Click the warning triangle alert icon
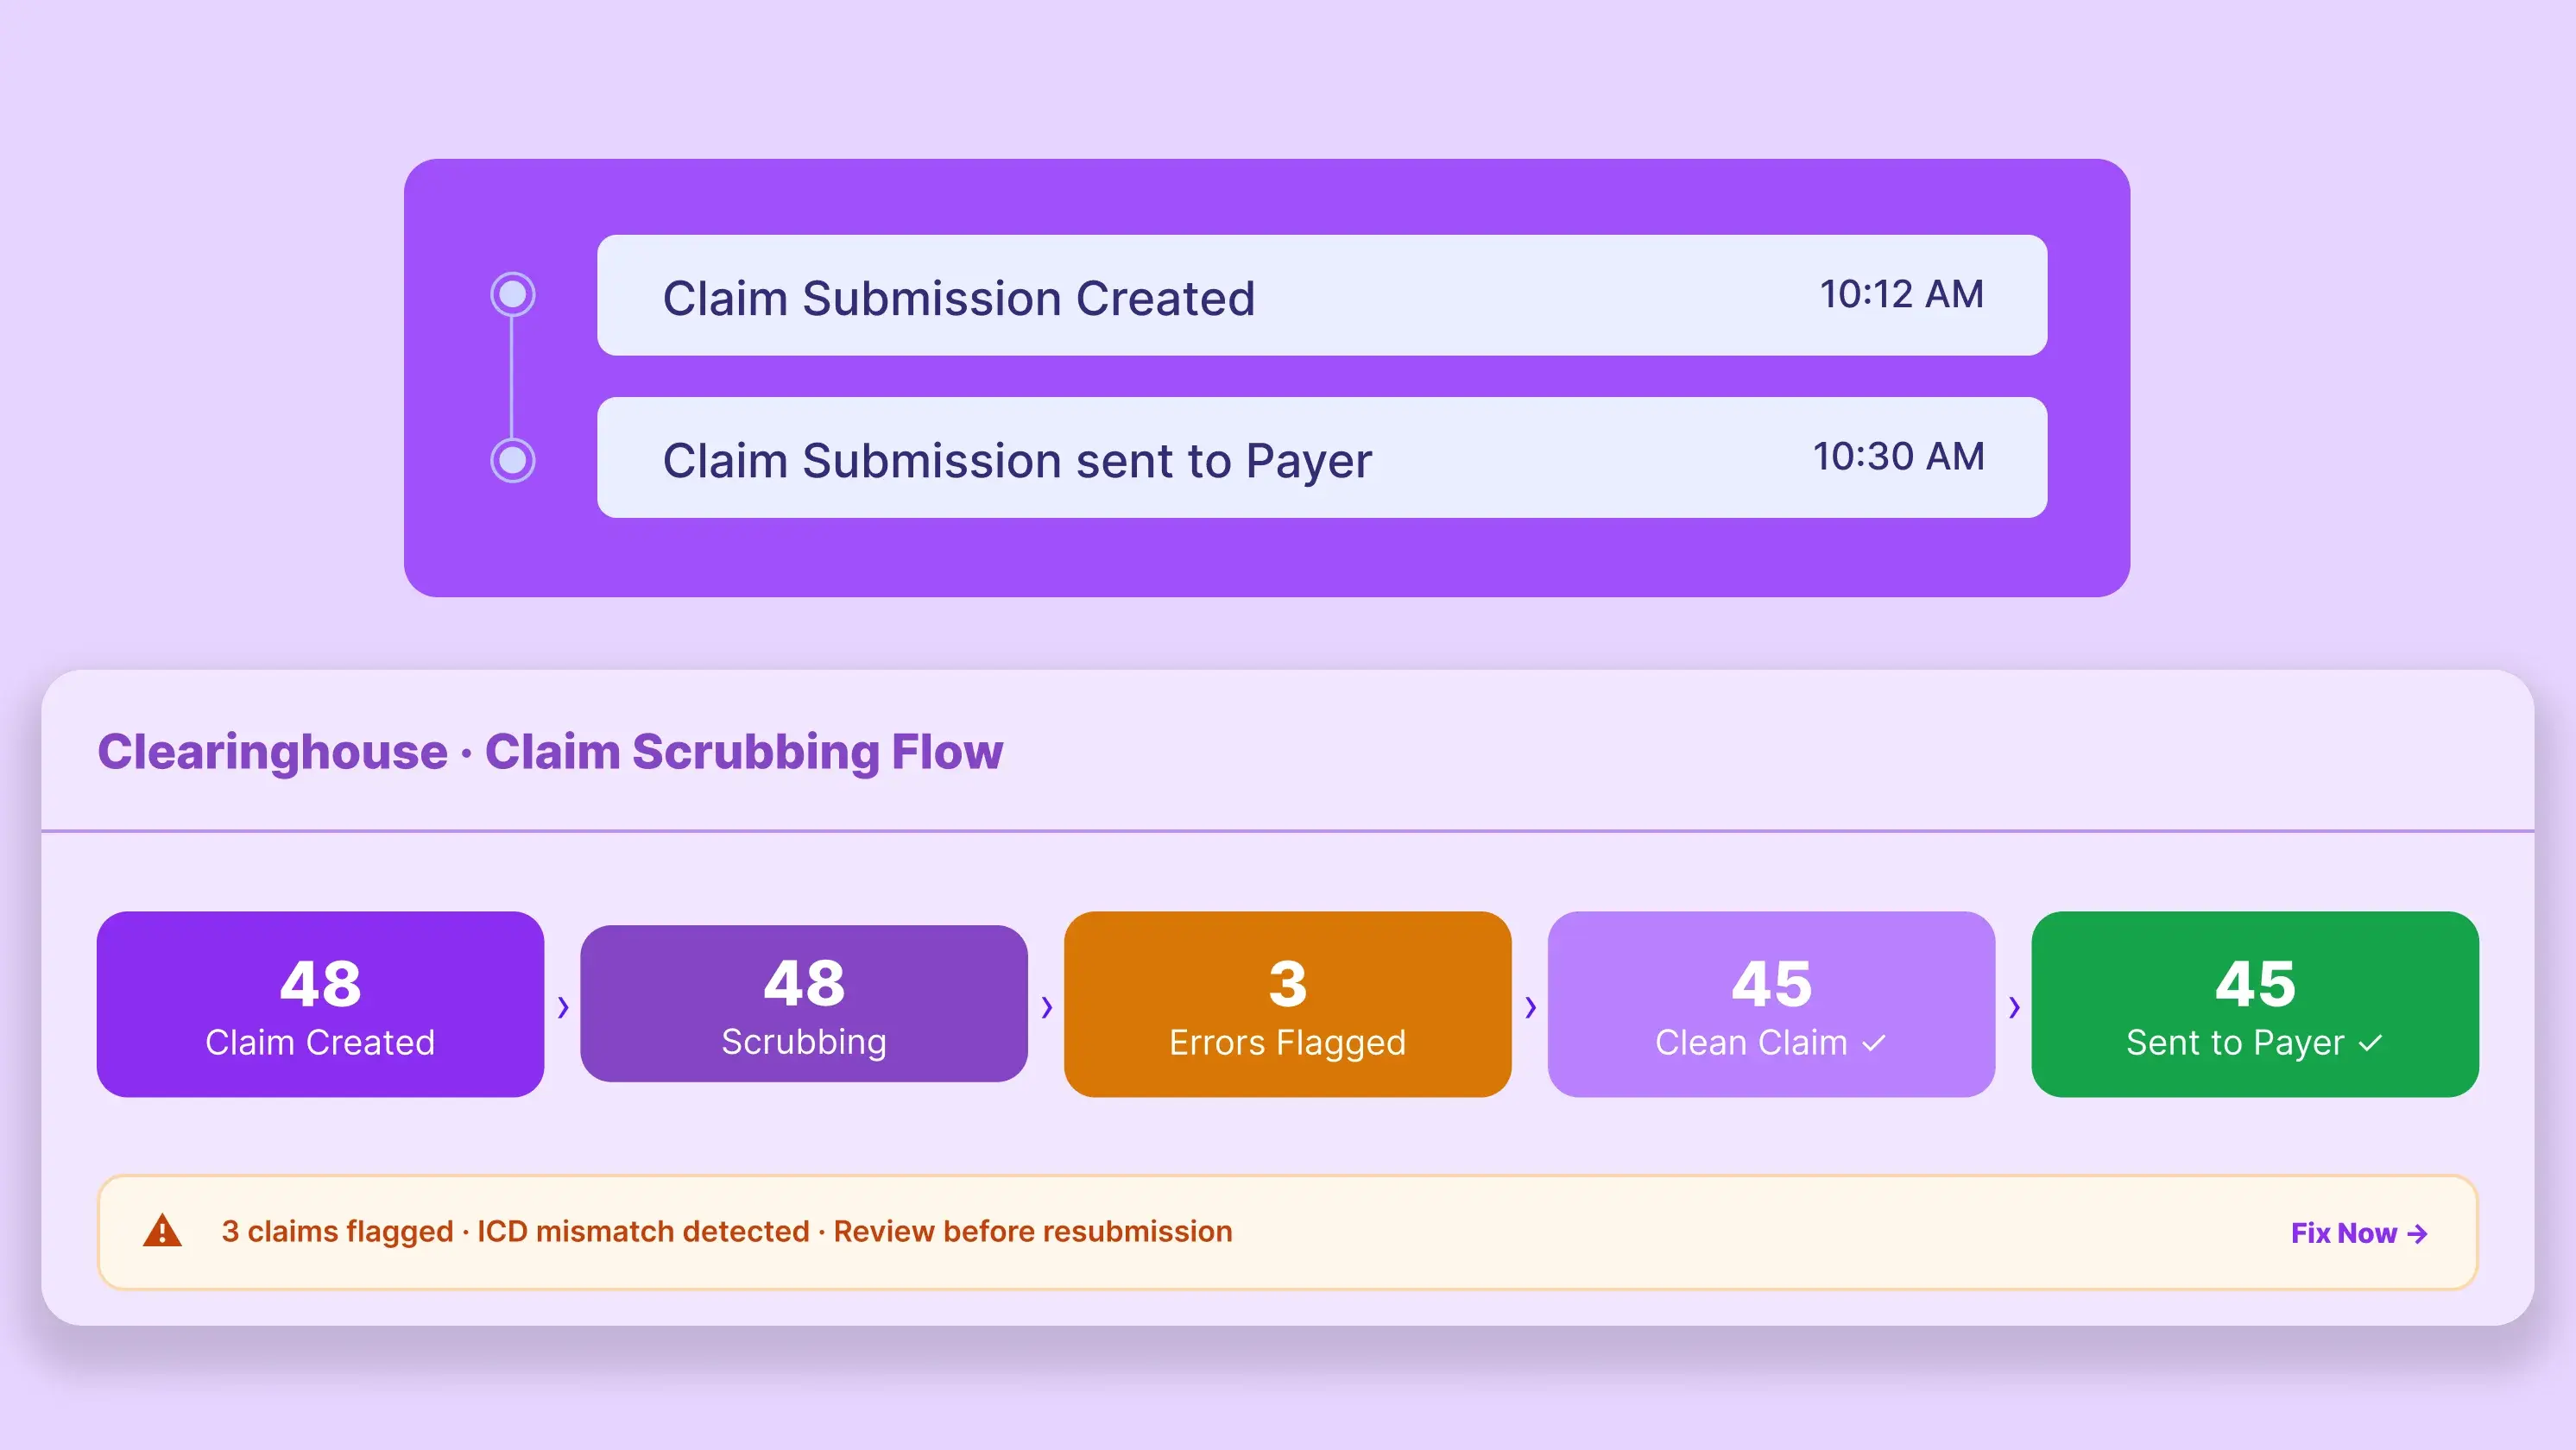The image size is (2576, 1450). coord(162,1231)
